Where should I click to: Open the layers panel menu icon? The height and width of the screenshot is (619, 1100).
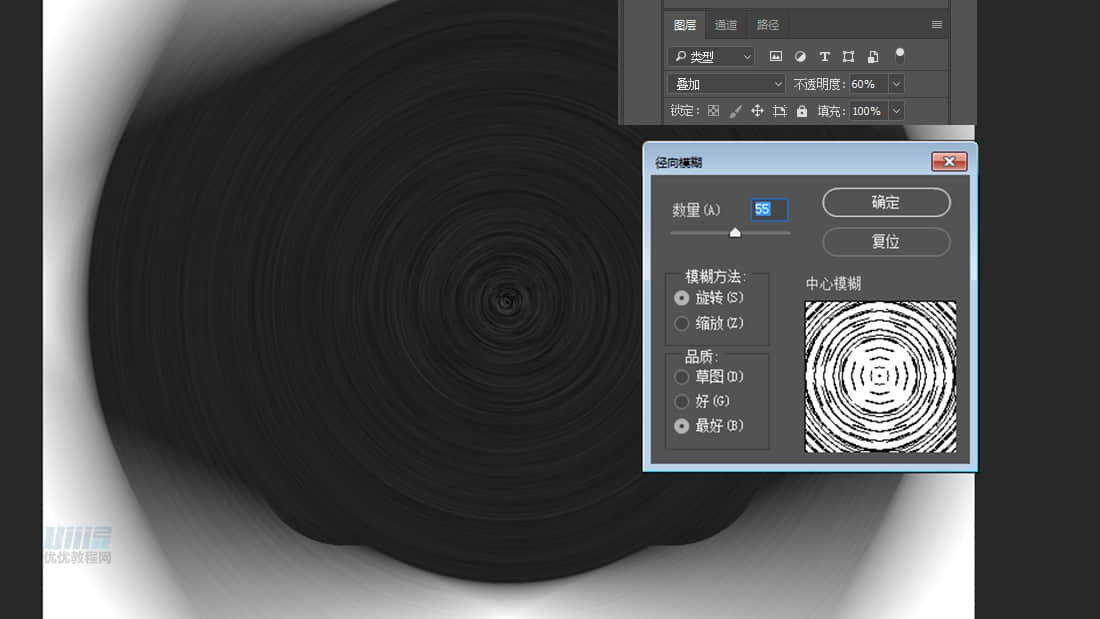937,25
